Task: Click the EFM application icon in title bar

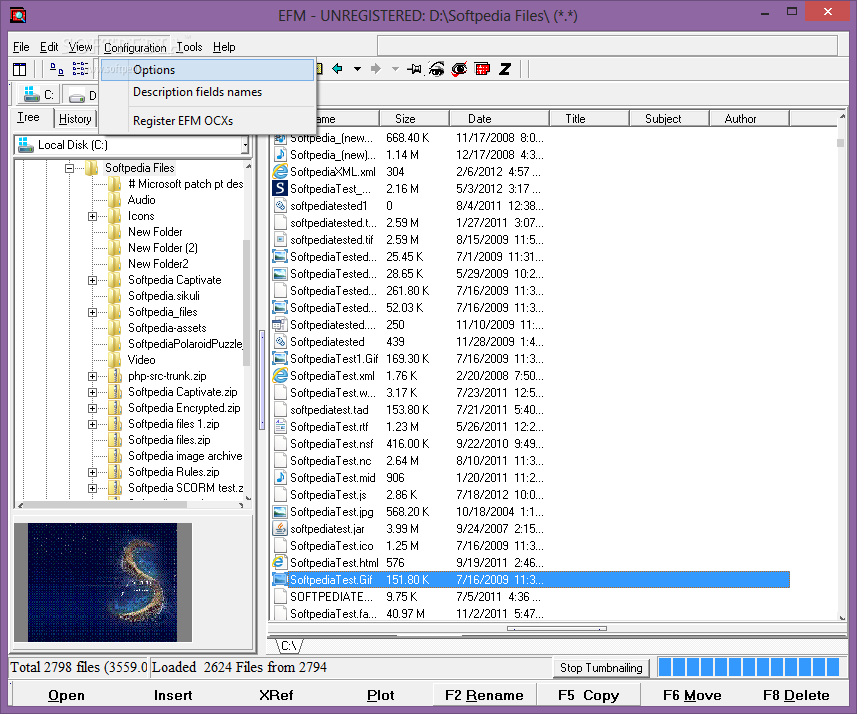Action: click(18, 15)
